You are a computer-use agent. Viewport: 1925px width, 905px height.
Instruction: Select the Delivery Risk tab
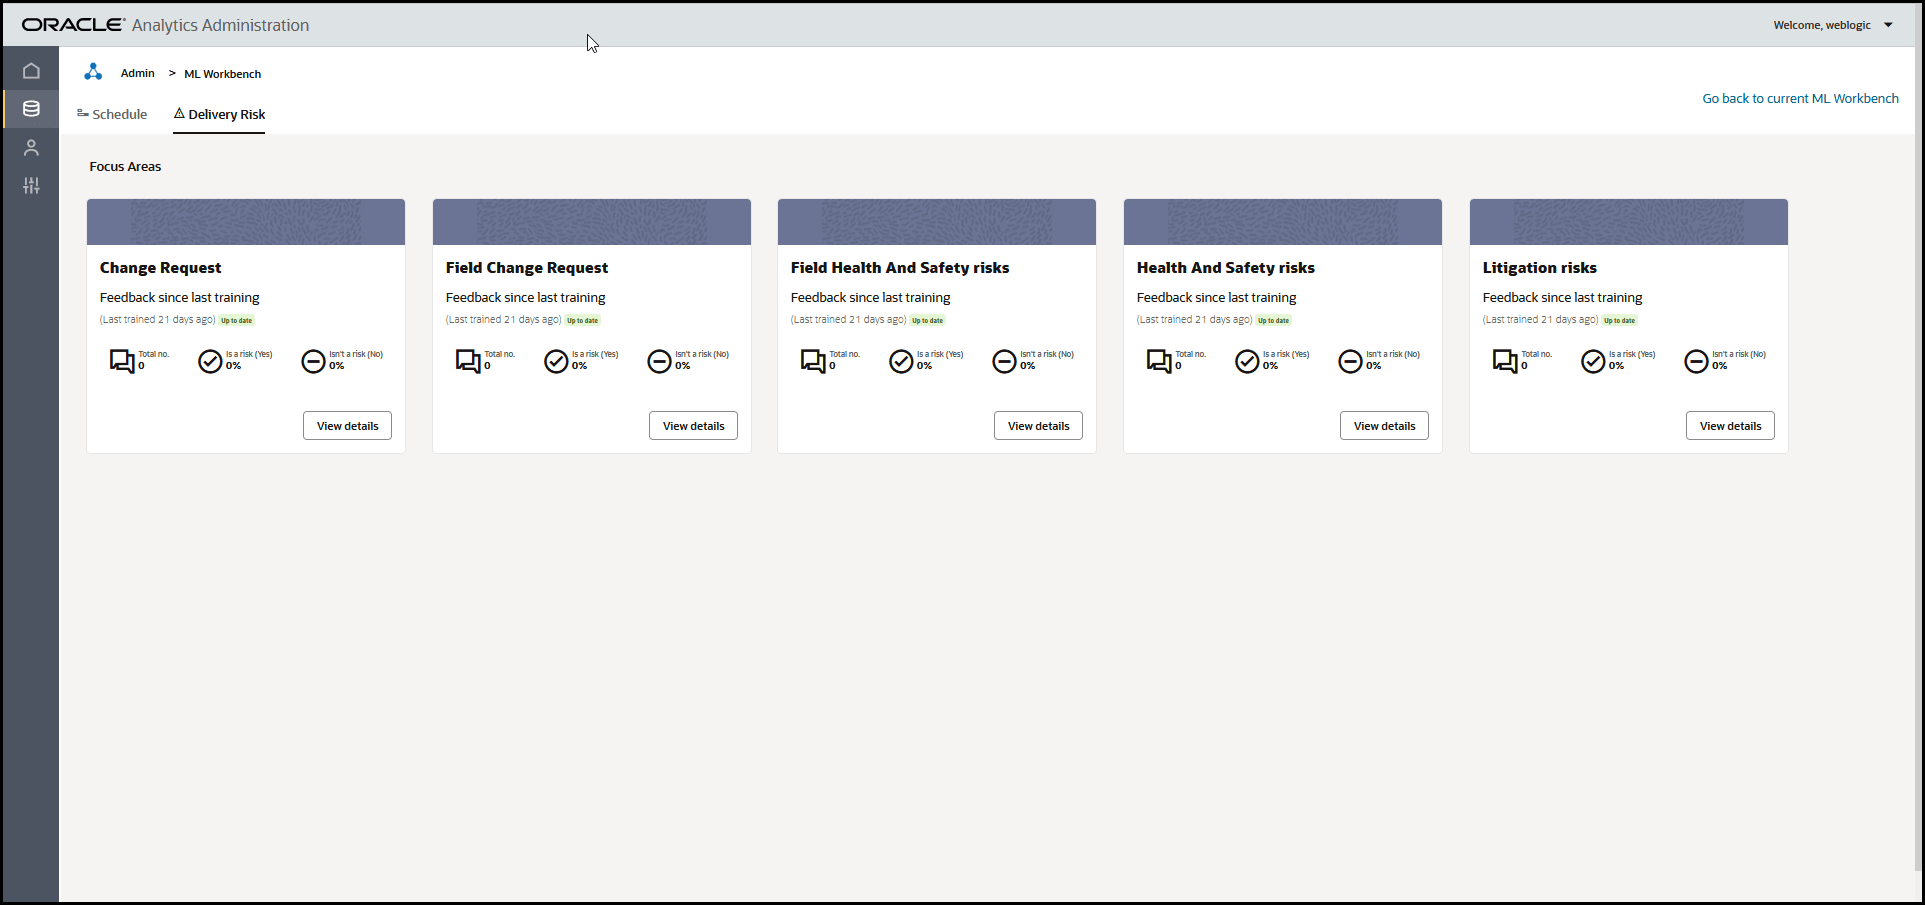(219, 114)
